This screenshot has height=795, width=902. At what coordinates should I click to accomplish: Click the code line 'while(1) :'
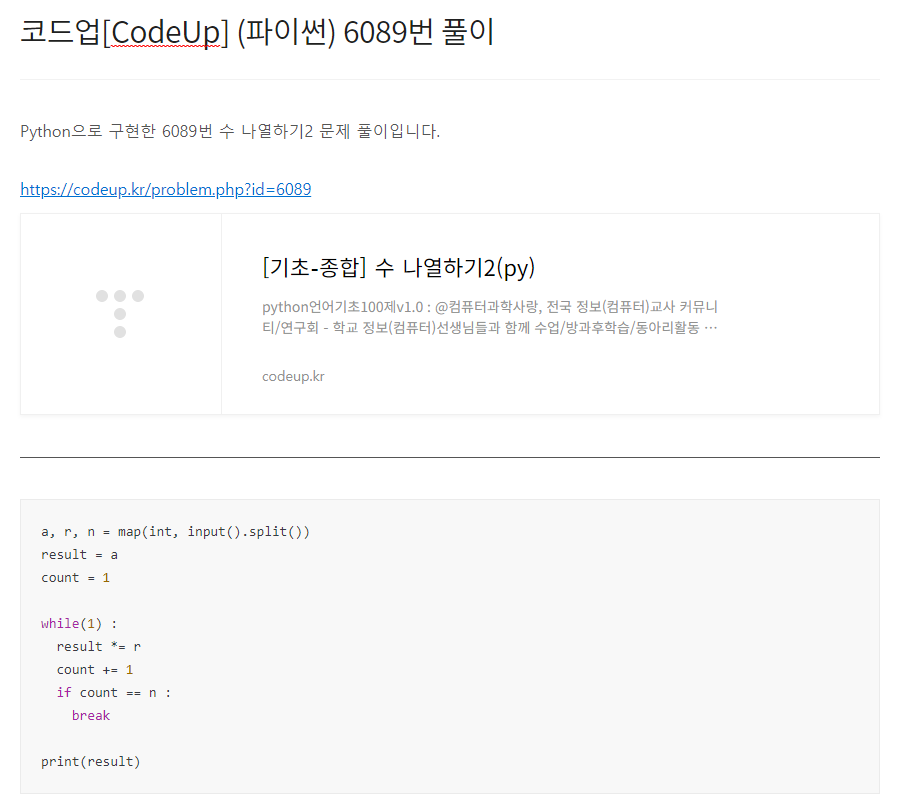click(x=79, y=624)
